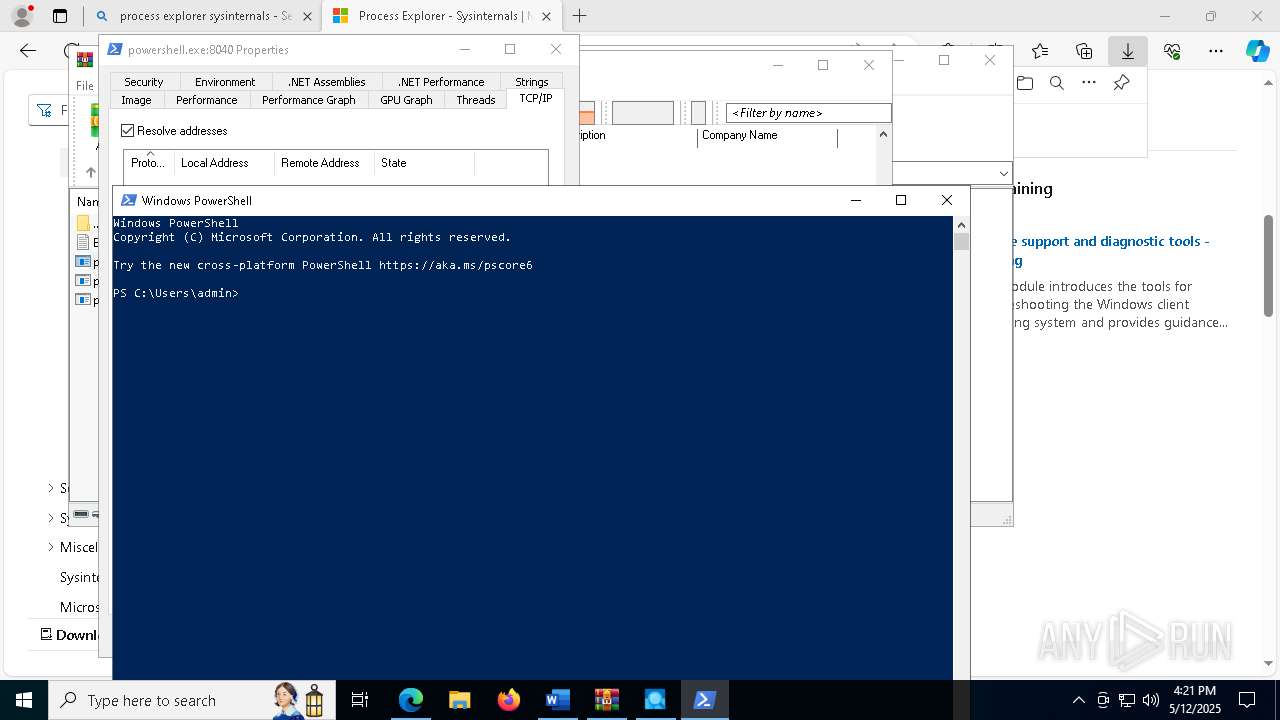Open .NET Assemblies tab
The width and height of the screenshot is (1280, 720).
pos(326,82)
